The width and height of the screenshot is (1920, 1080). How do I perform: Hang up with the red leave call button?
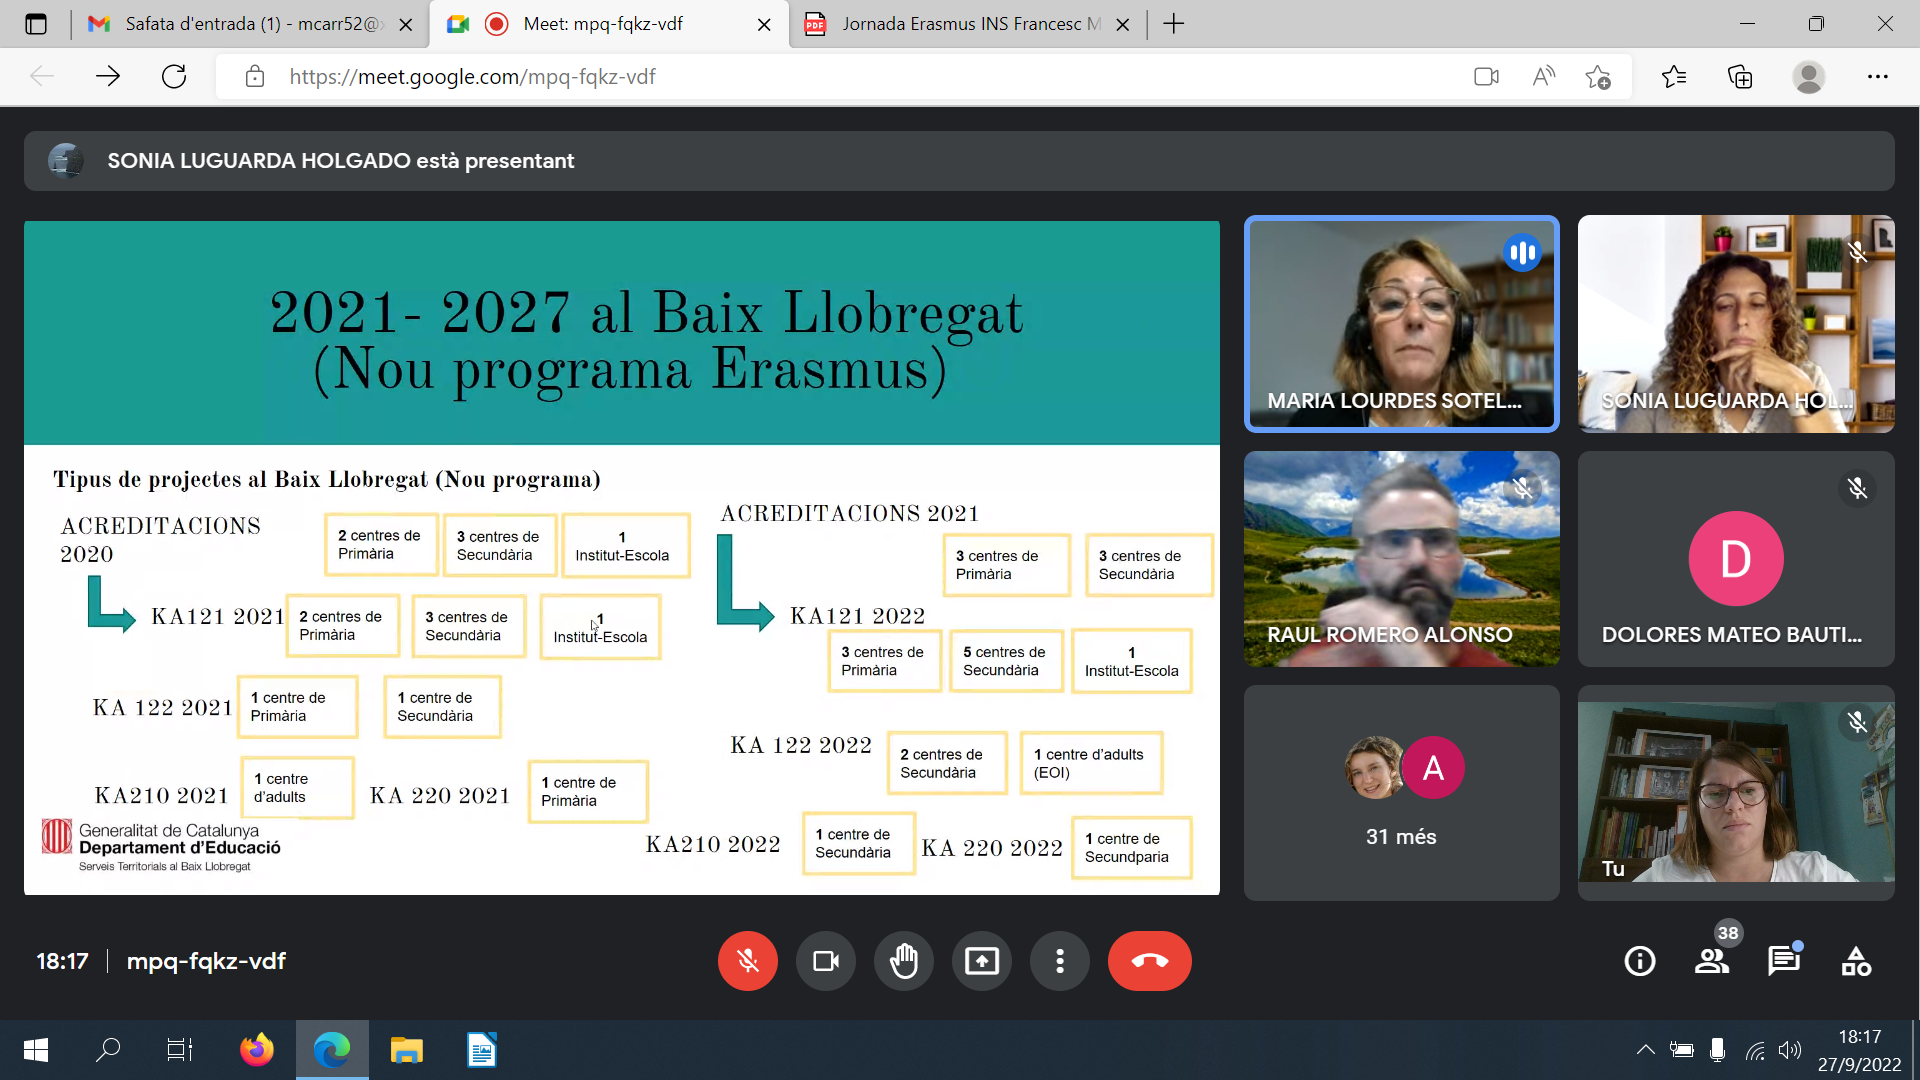(1149, 961)
